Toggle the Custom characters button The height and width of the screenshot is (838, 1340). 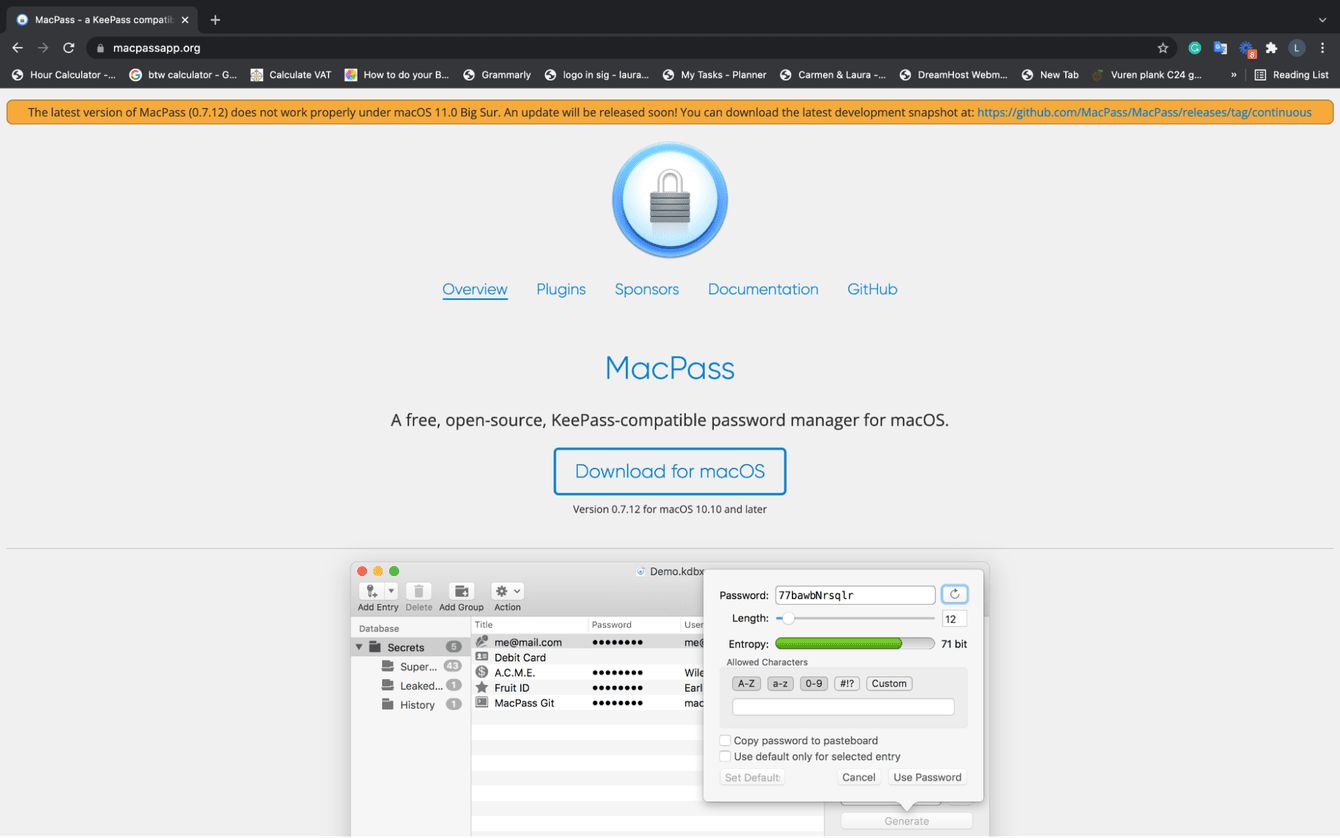pos(889,684)
